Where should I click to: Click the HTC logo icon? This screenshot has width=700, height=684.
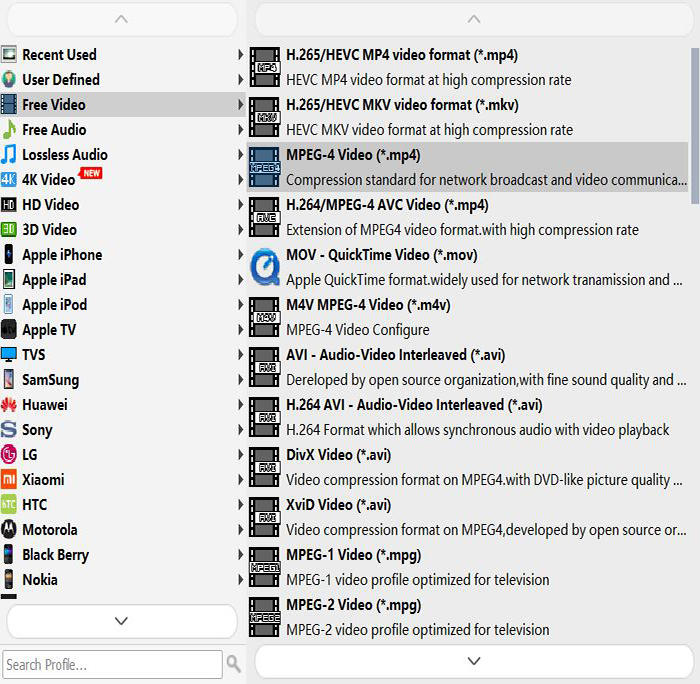9,505
